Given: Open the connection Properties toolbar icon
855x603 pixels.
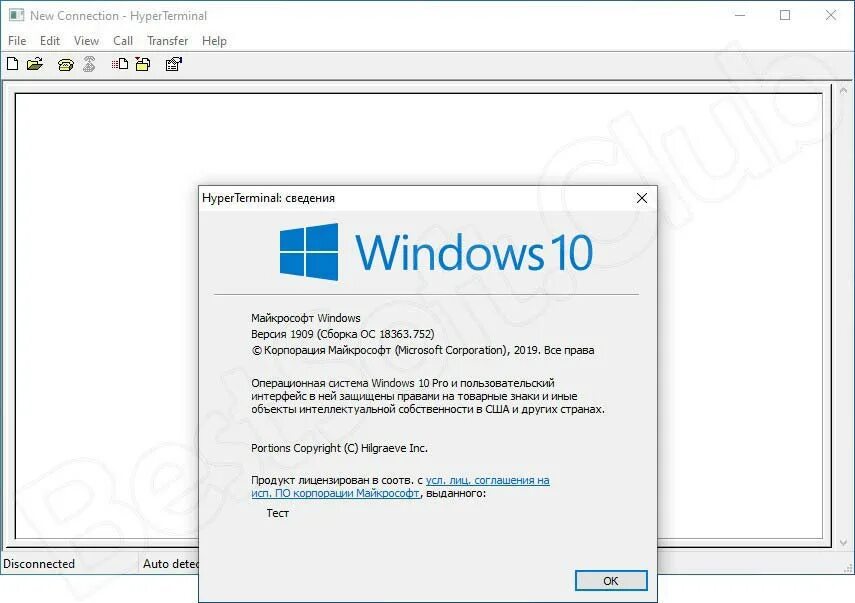Looking at the screenshot, I should pyautogui.click(x=173, y=64).
